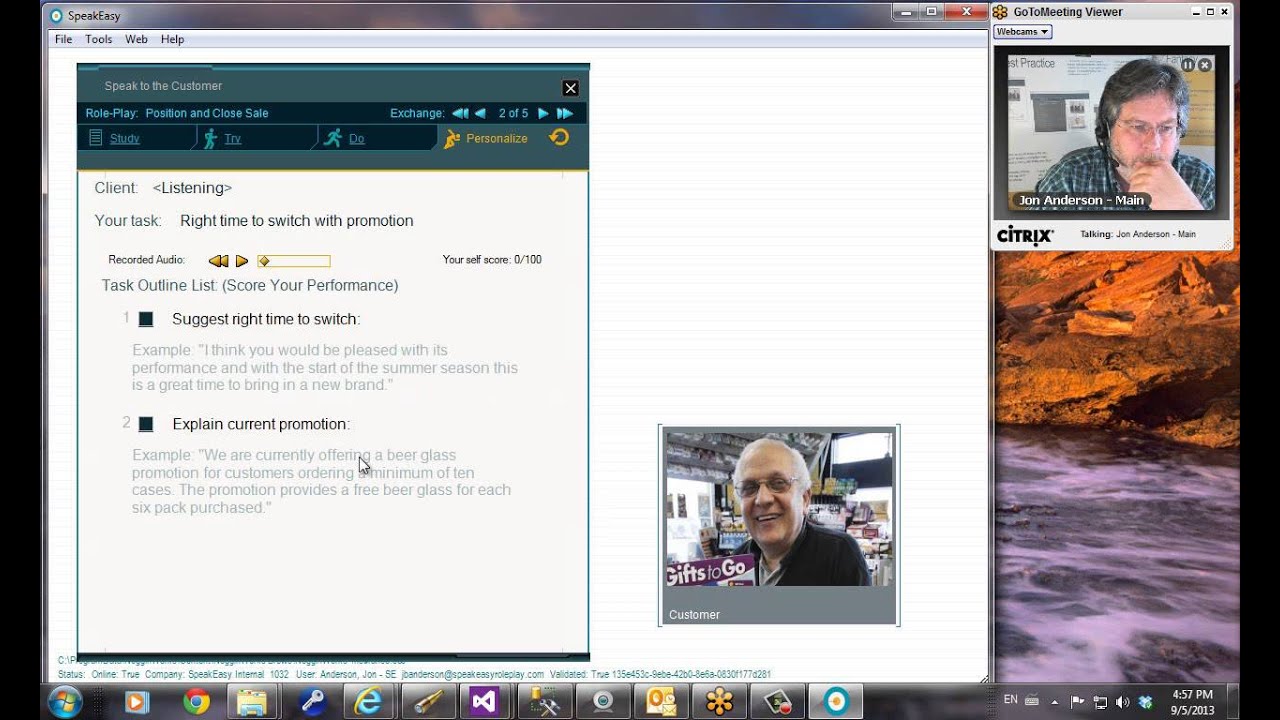This screenshot has width=1280, height=720.
Task: Open the Webcams dropdown in GoToMeeting
Action: 1022,32
